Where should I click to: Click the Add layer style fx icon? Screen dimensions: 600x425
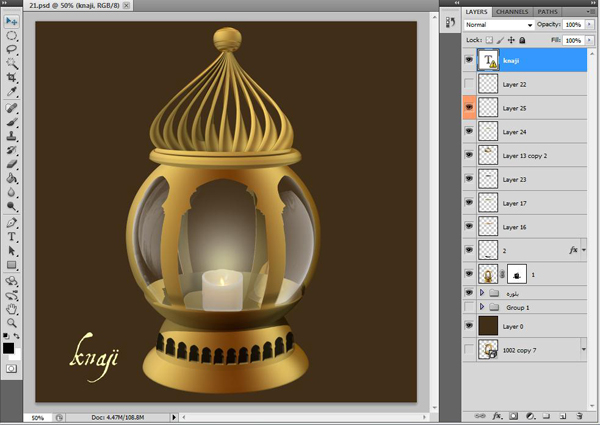(496, 415)
